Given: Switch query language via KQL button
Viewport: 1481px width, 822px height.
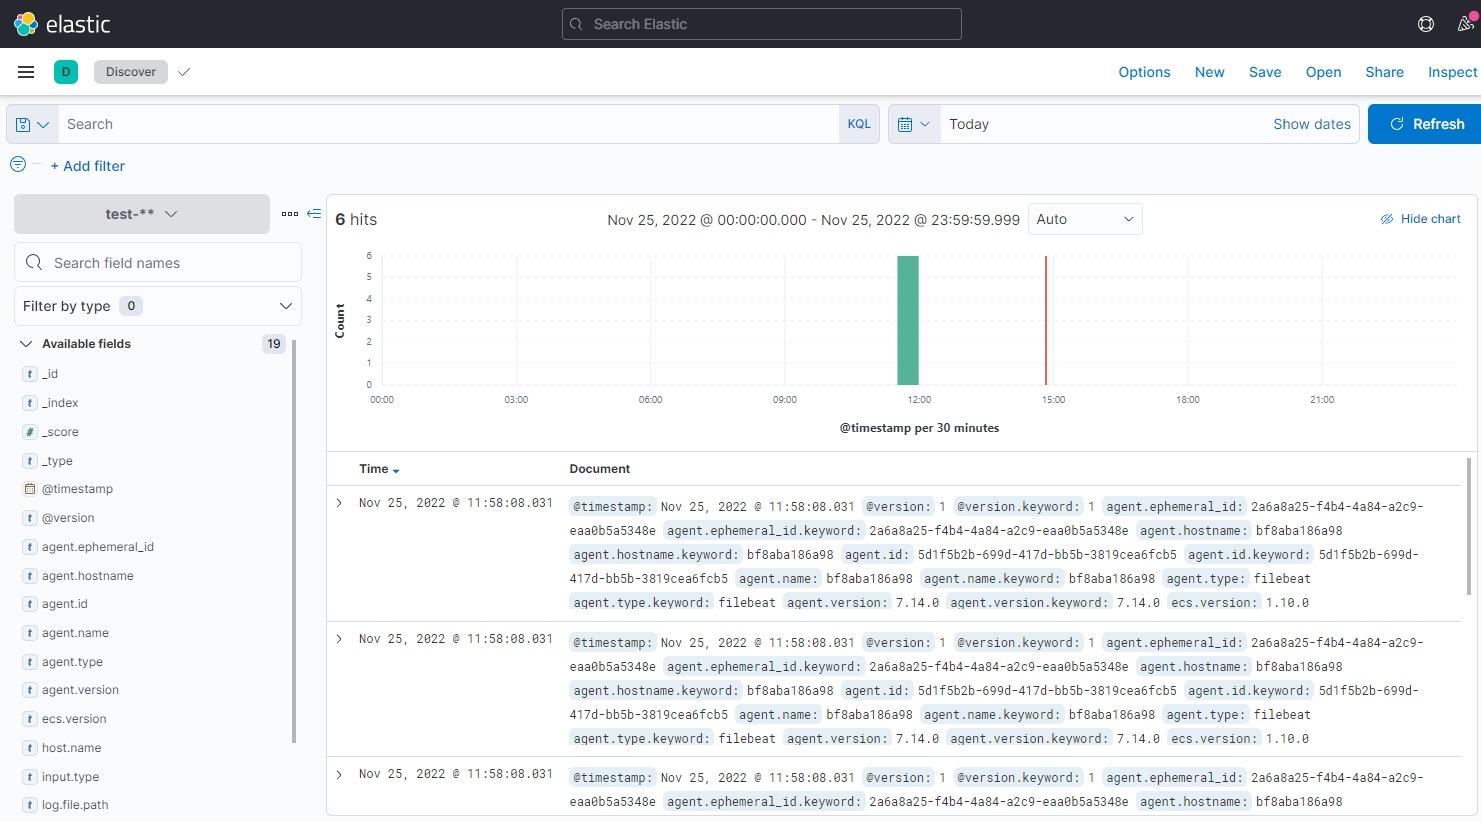Looking at the screenshot, I should 859,124.
